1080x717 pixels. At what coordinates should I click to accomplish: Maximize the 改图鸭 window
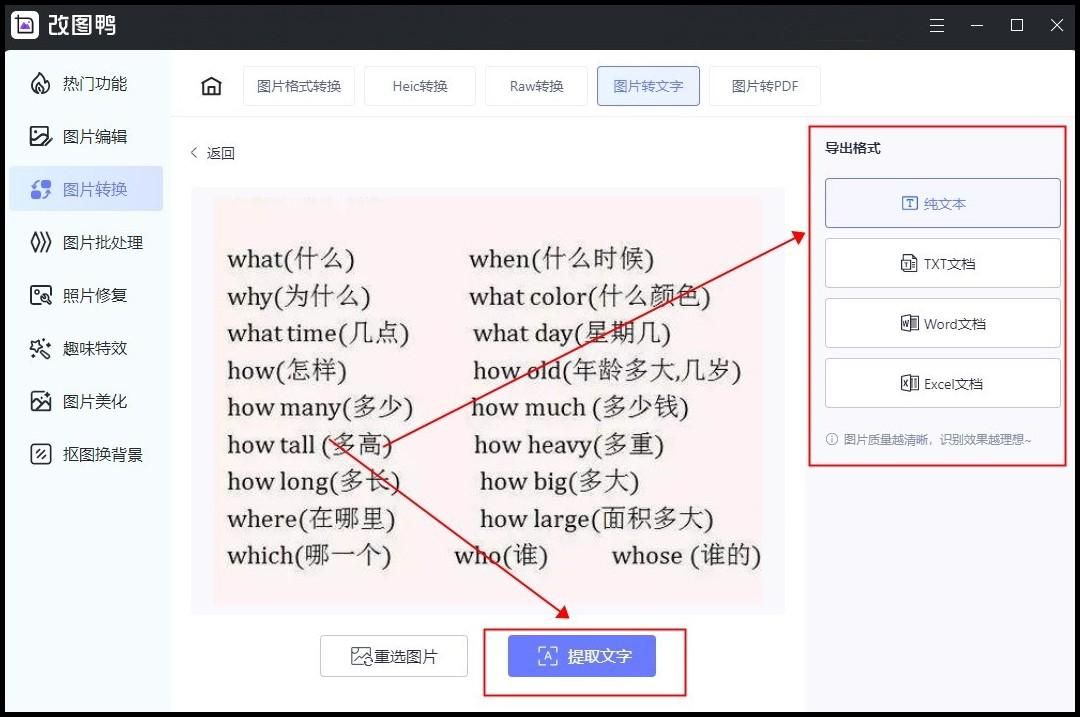pyautogui.click(x=1017, y=25)
